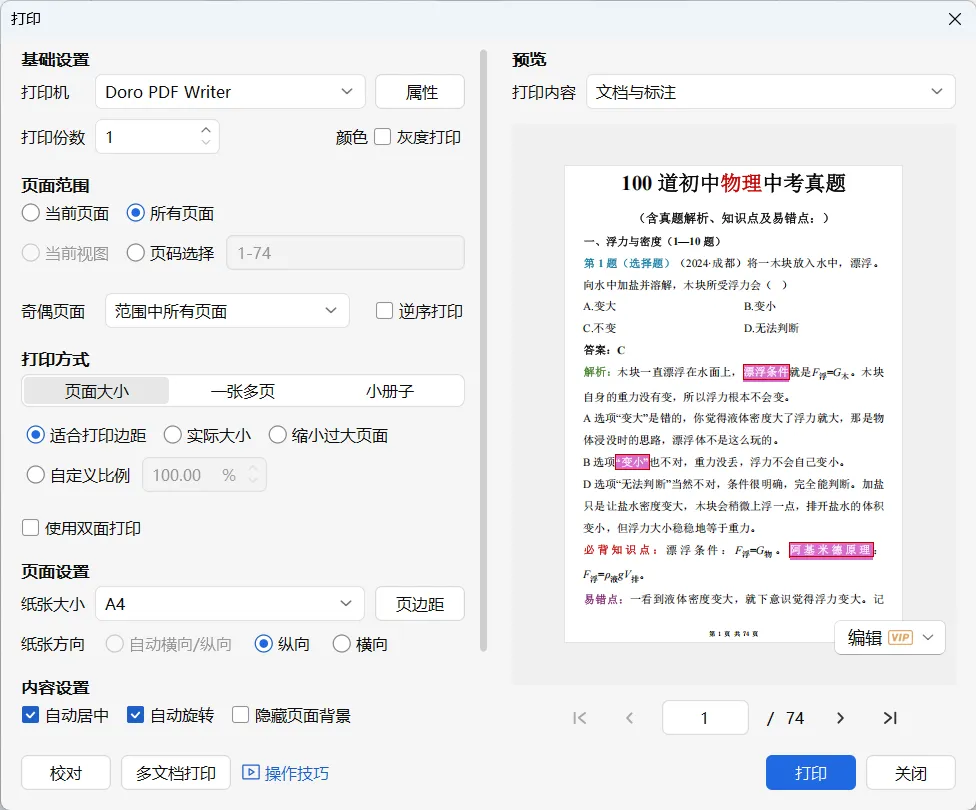Screen dimensions: 976x810
Task: Click the VIP badge on 编辑
Action: tap(900, 638)
